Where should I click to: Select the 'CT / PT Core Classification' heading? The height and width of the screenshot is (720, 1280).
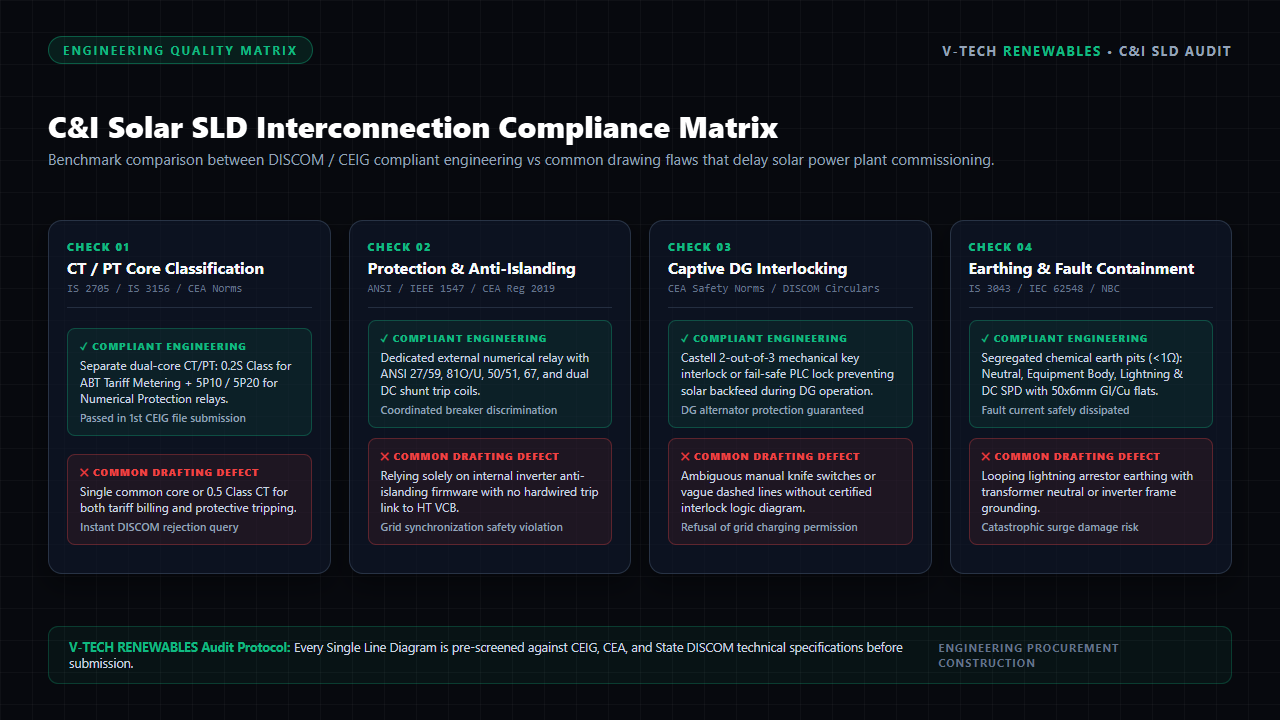[166, 268]
